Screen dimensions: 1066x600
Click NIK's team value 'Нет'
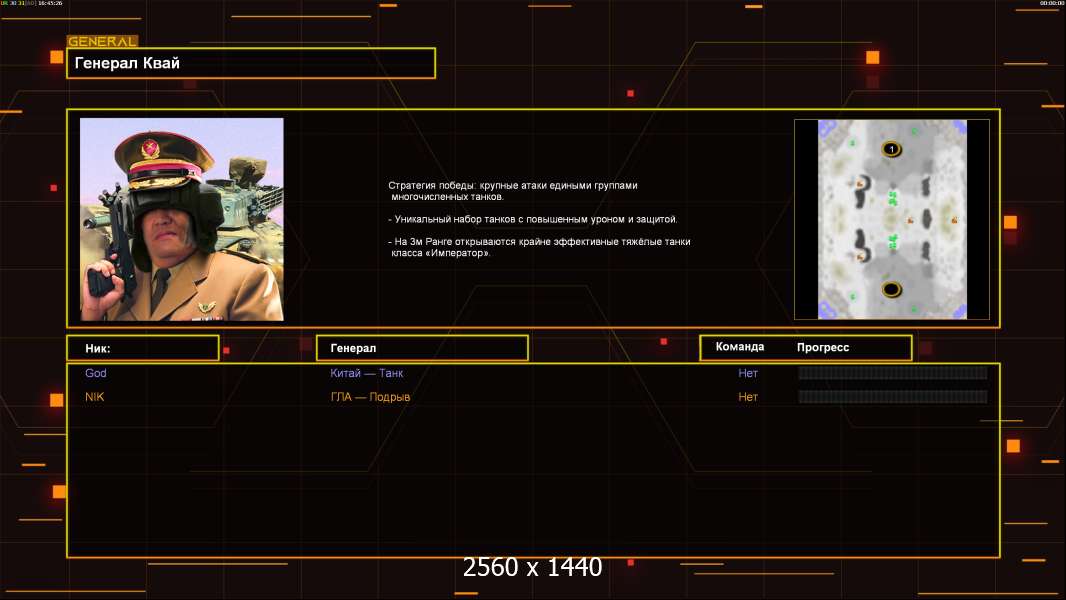coord(748,397)
